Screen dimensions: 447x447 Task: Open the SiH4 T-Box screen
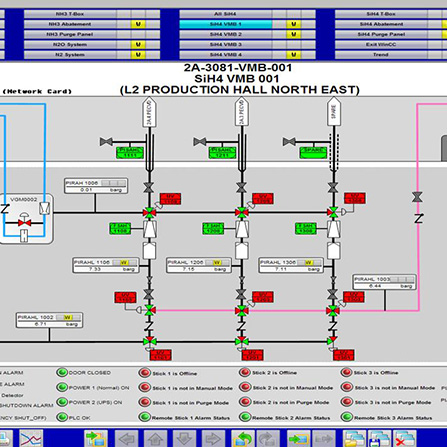(x=381, y=14)
